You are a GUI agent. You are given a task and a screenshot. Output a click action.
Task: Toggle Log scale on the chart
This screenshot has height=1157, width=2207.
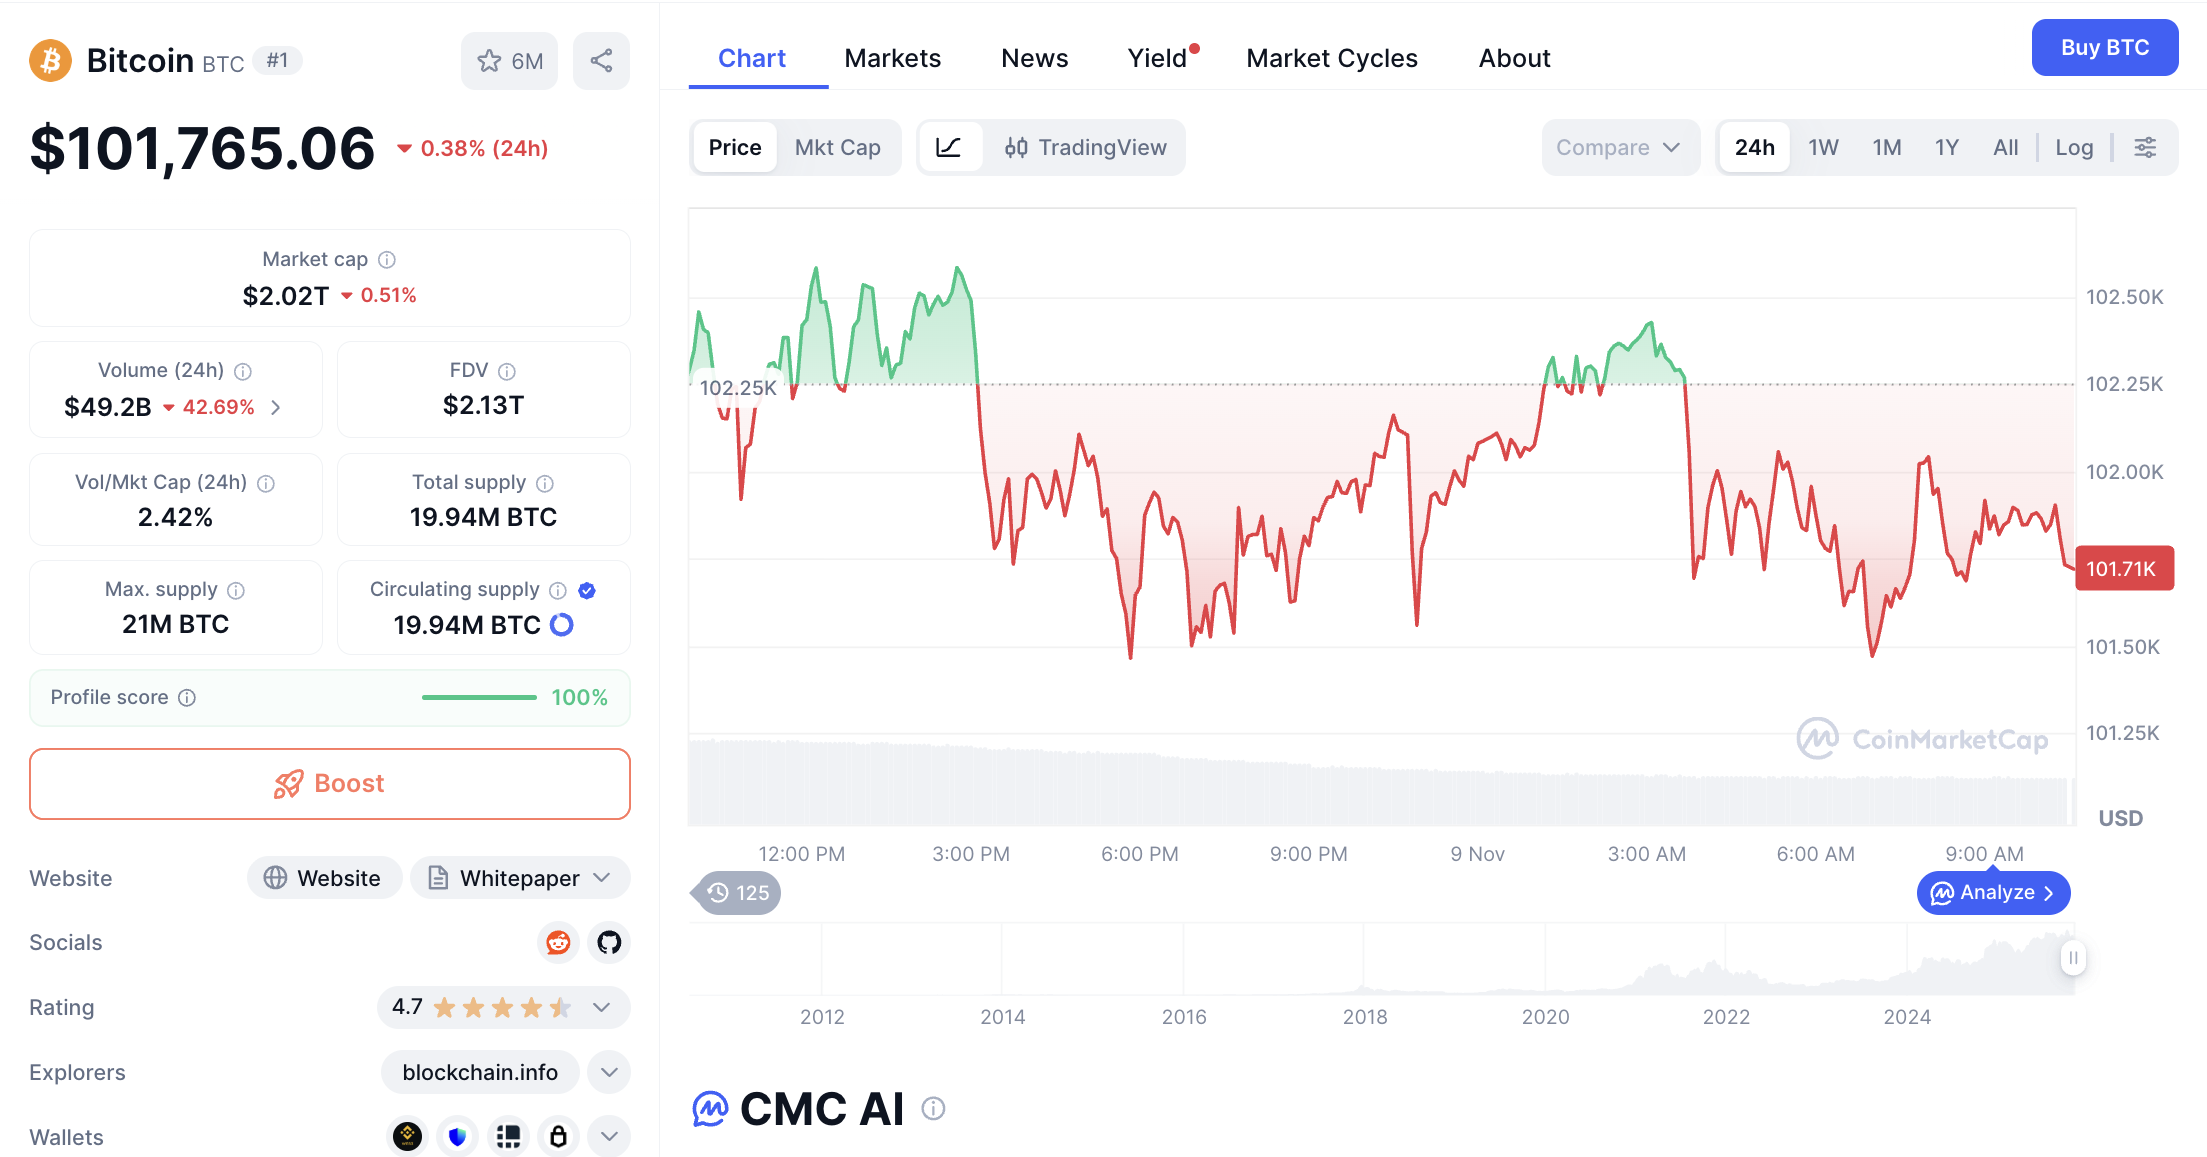[2074, 148]
